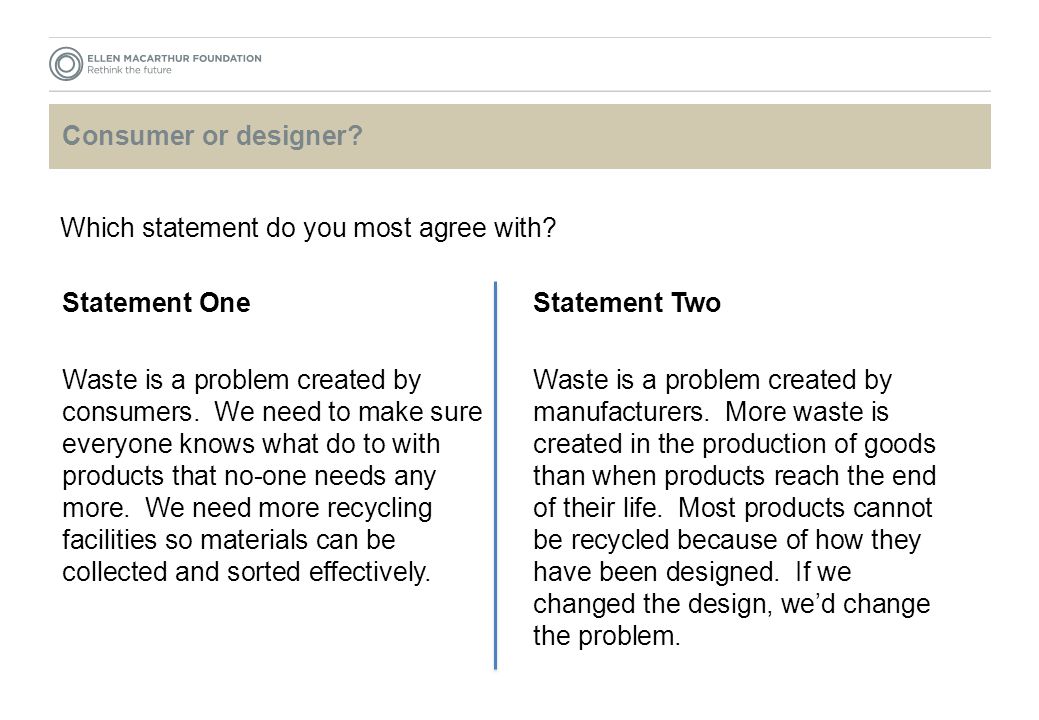Click the 'ELLEN MACARTHUR FOUNDATION' text
1039x720 pixels.
[x=174, y=58]
